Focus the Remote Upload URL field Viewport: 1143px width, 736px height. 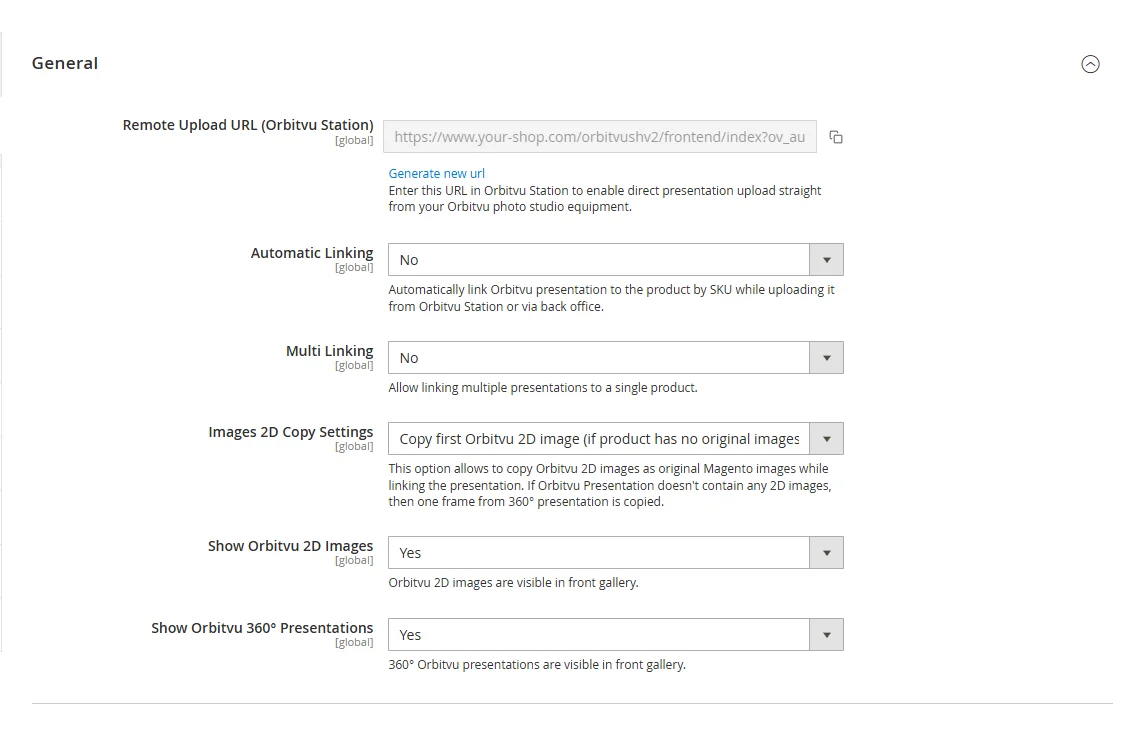coord(599,137)
